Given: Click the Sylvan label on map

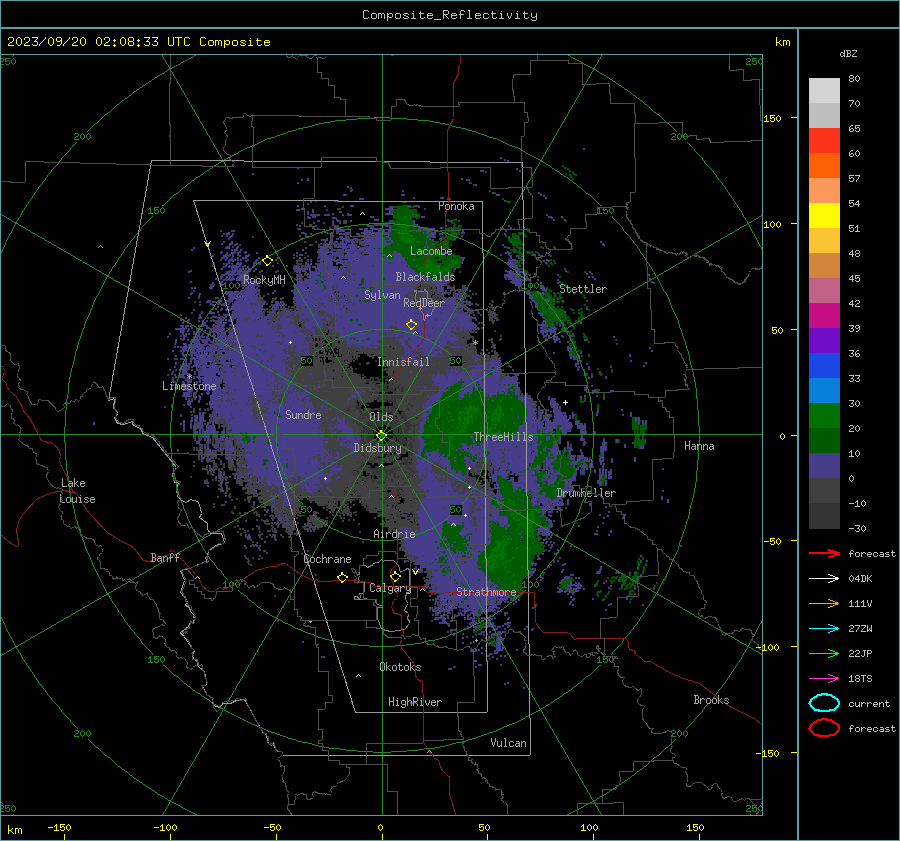Looking at the screenshot, I should [382, 295].
